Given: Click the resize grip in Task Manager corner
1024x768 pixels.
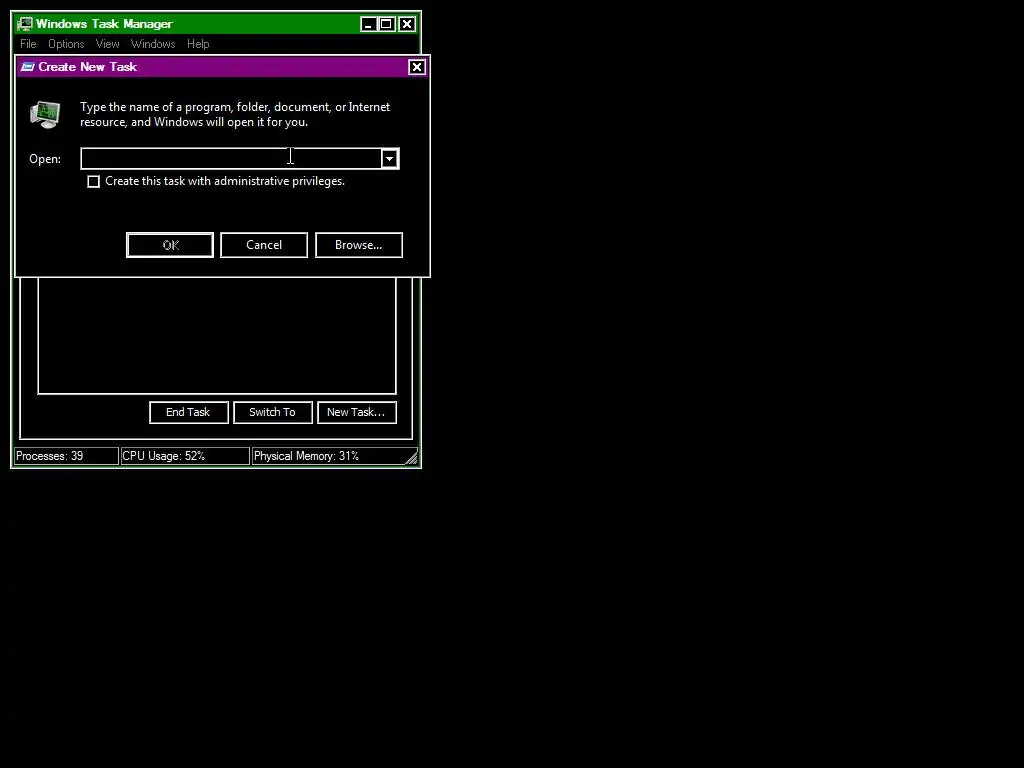Looking at the screenshot, I should tap(411, 458).
